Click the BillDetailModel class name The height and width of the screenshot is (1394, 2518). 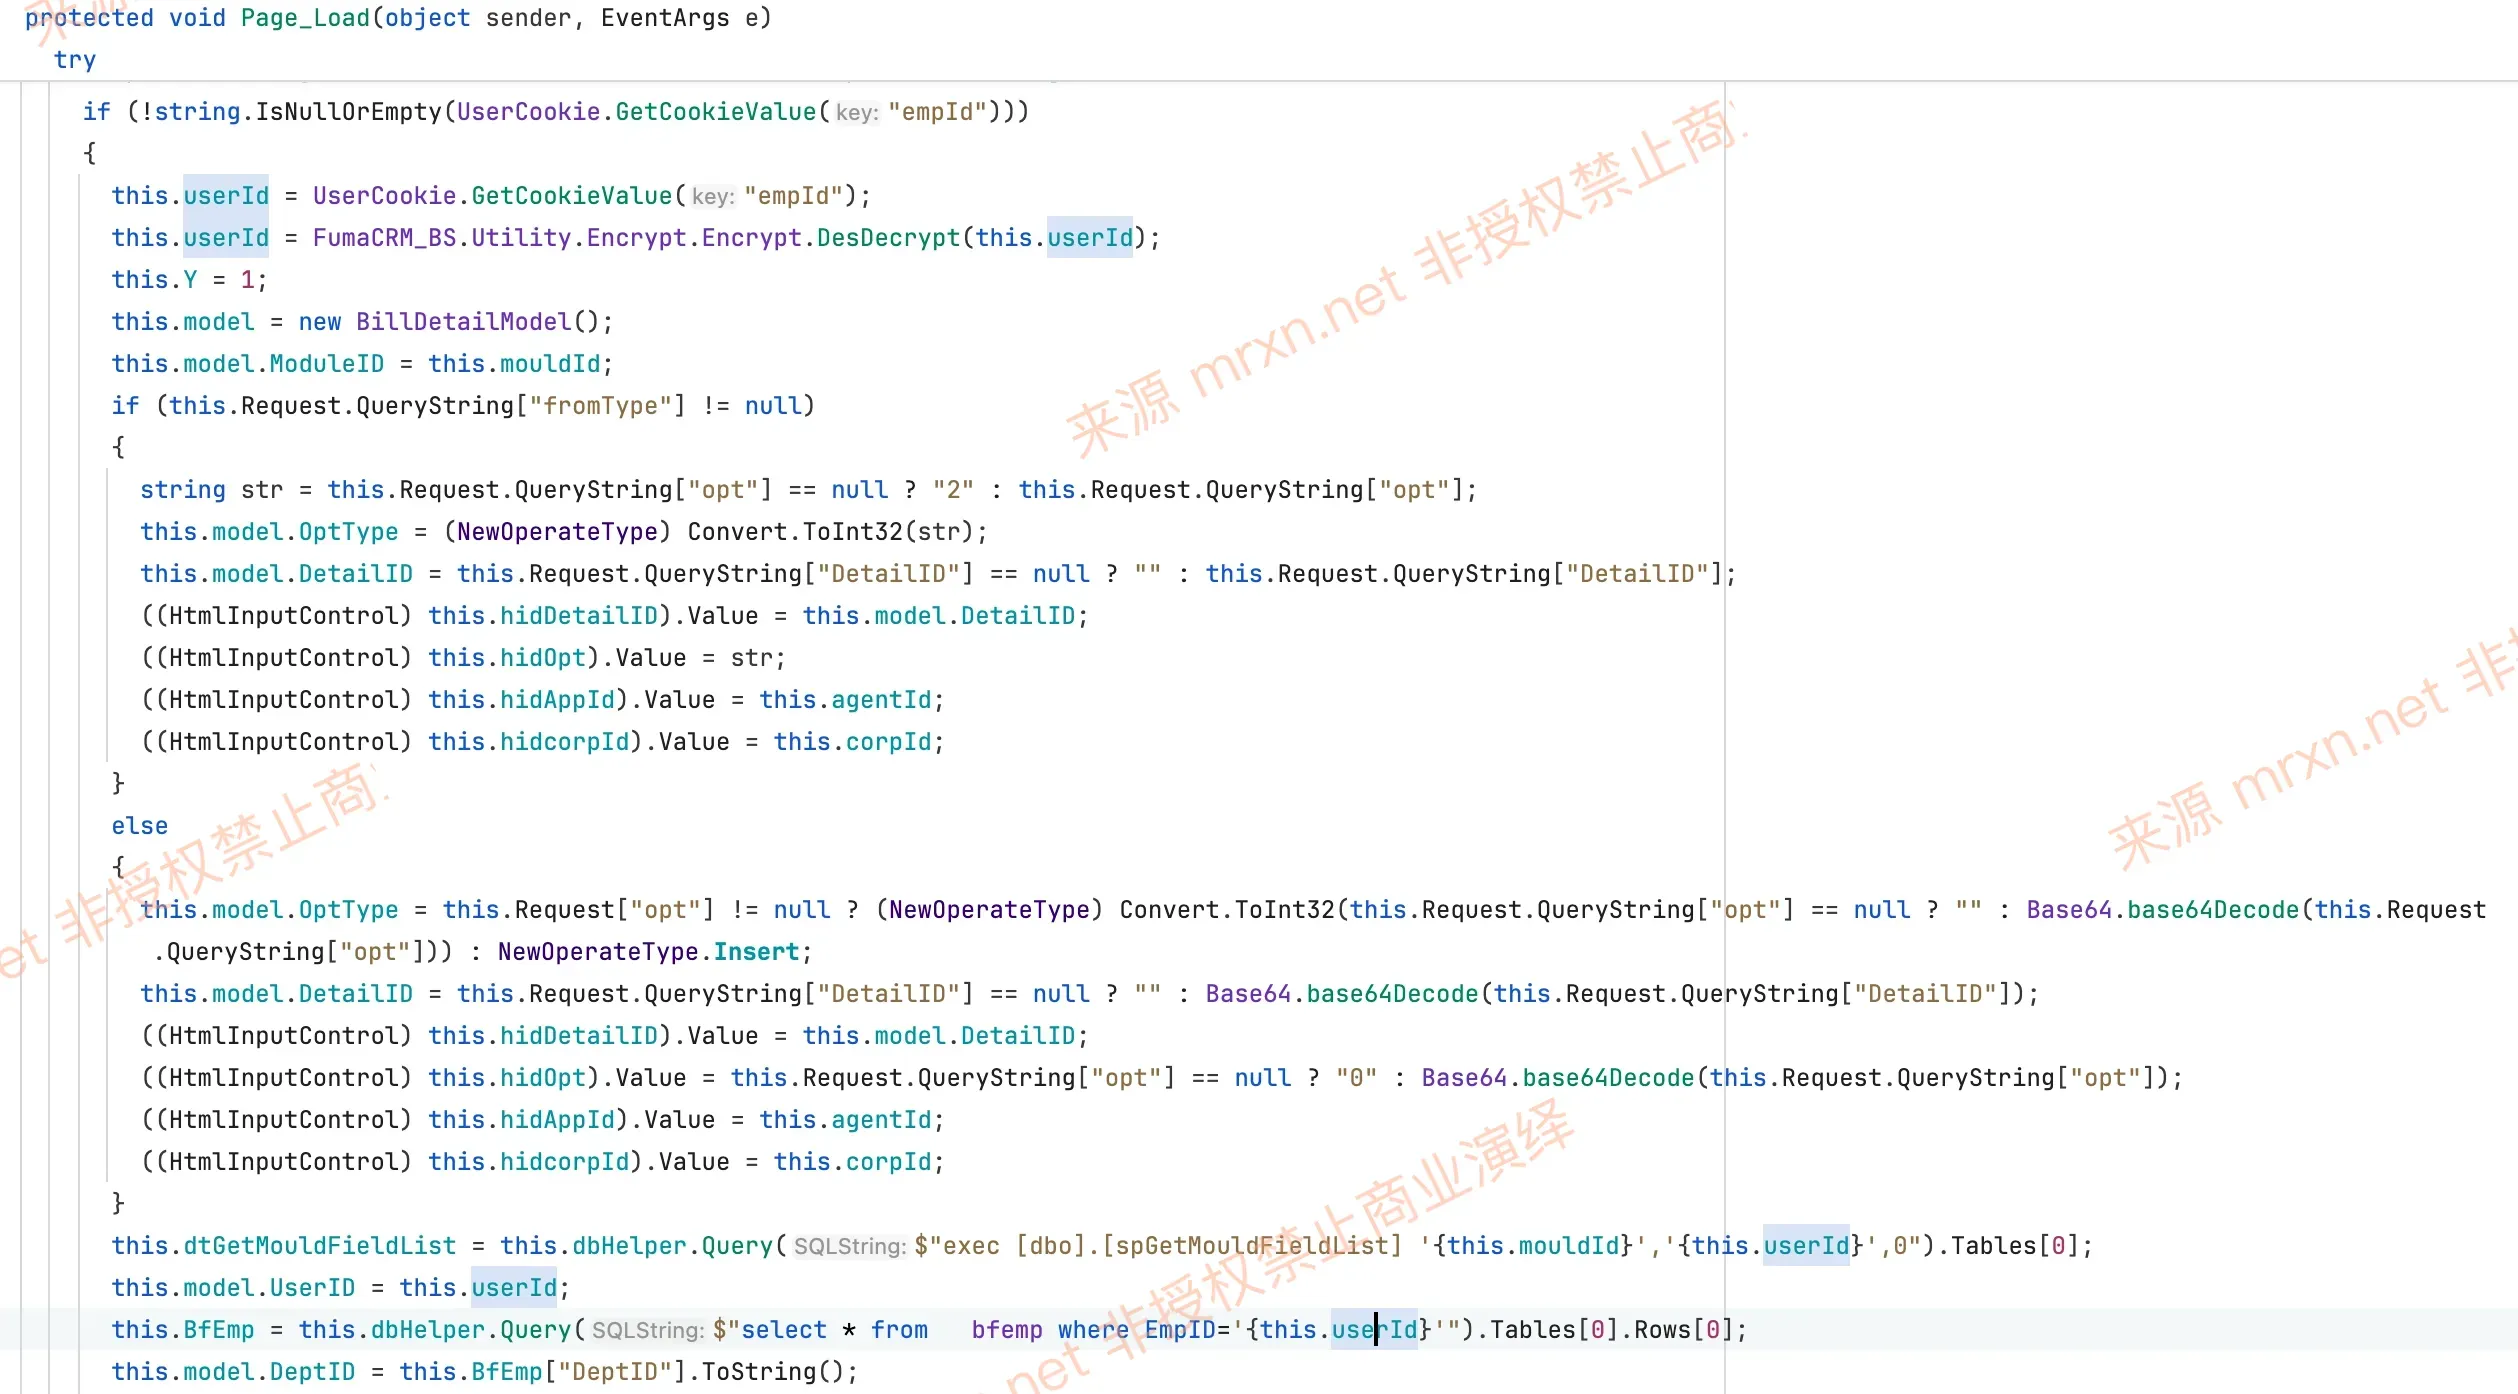coord(463,321)
